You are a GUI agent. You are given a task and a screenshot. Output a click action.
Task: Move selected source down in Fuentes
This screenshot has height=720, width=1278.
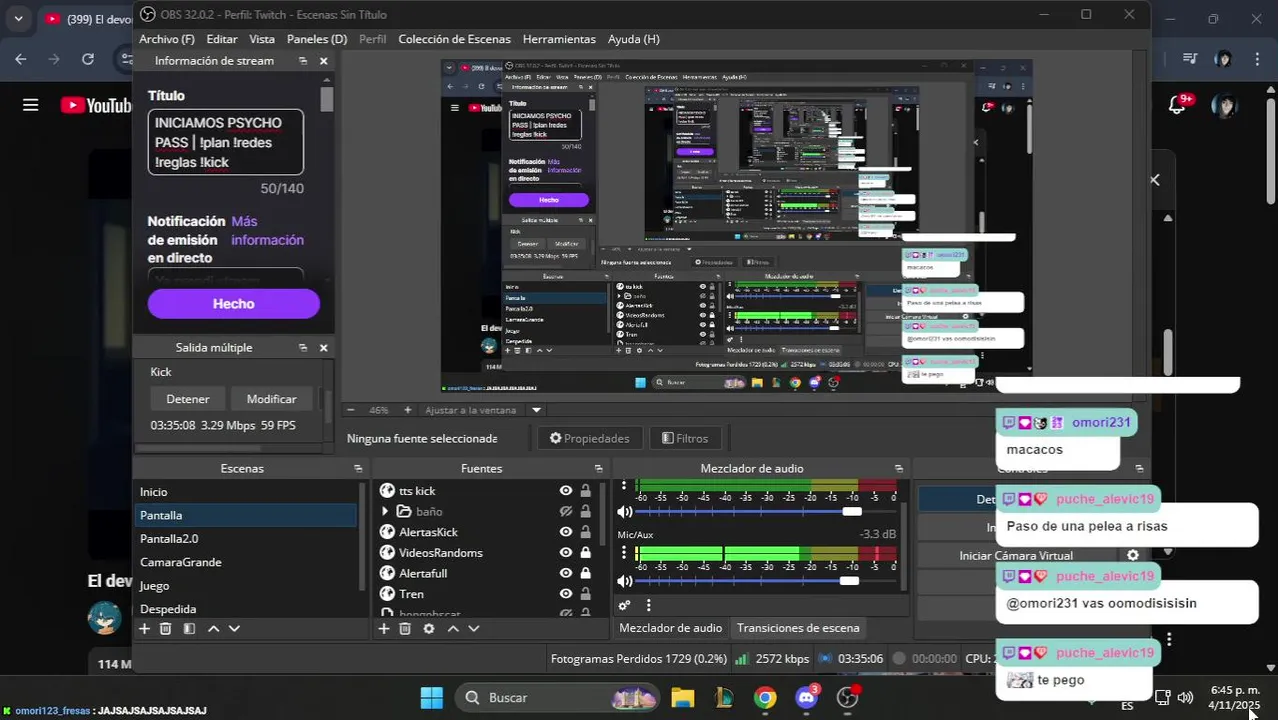[x=474, y=629]
